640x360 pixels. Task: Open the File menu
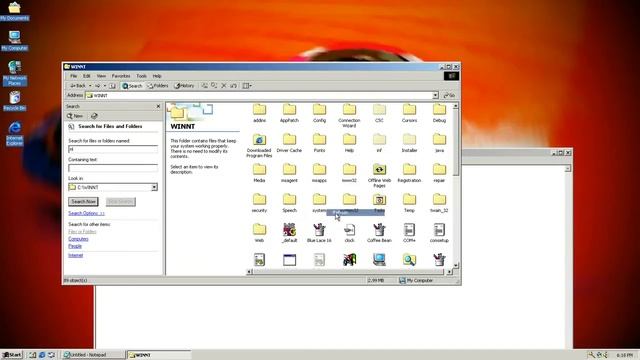tap(73, 76)
